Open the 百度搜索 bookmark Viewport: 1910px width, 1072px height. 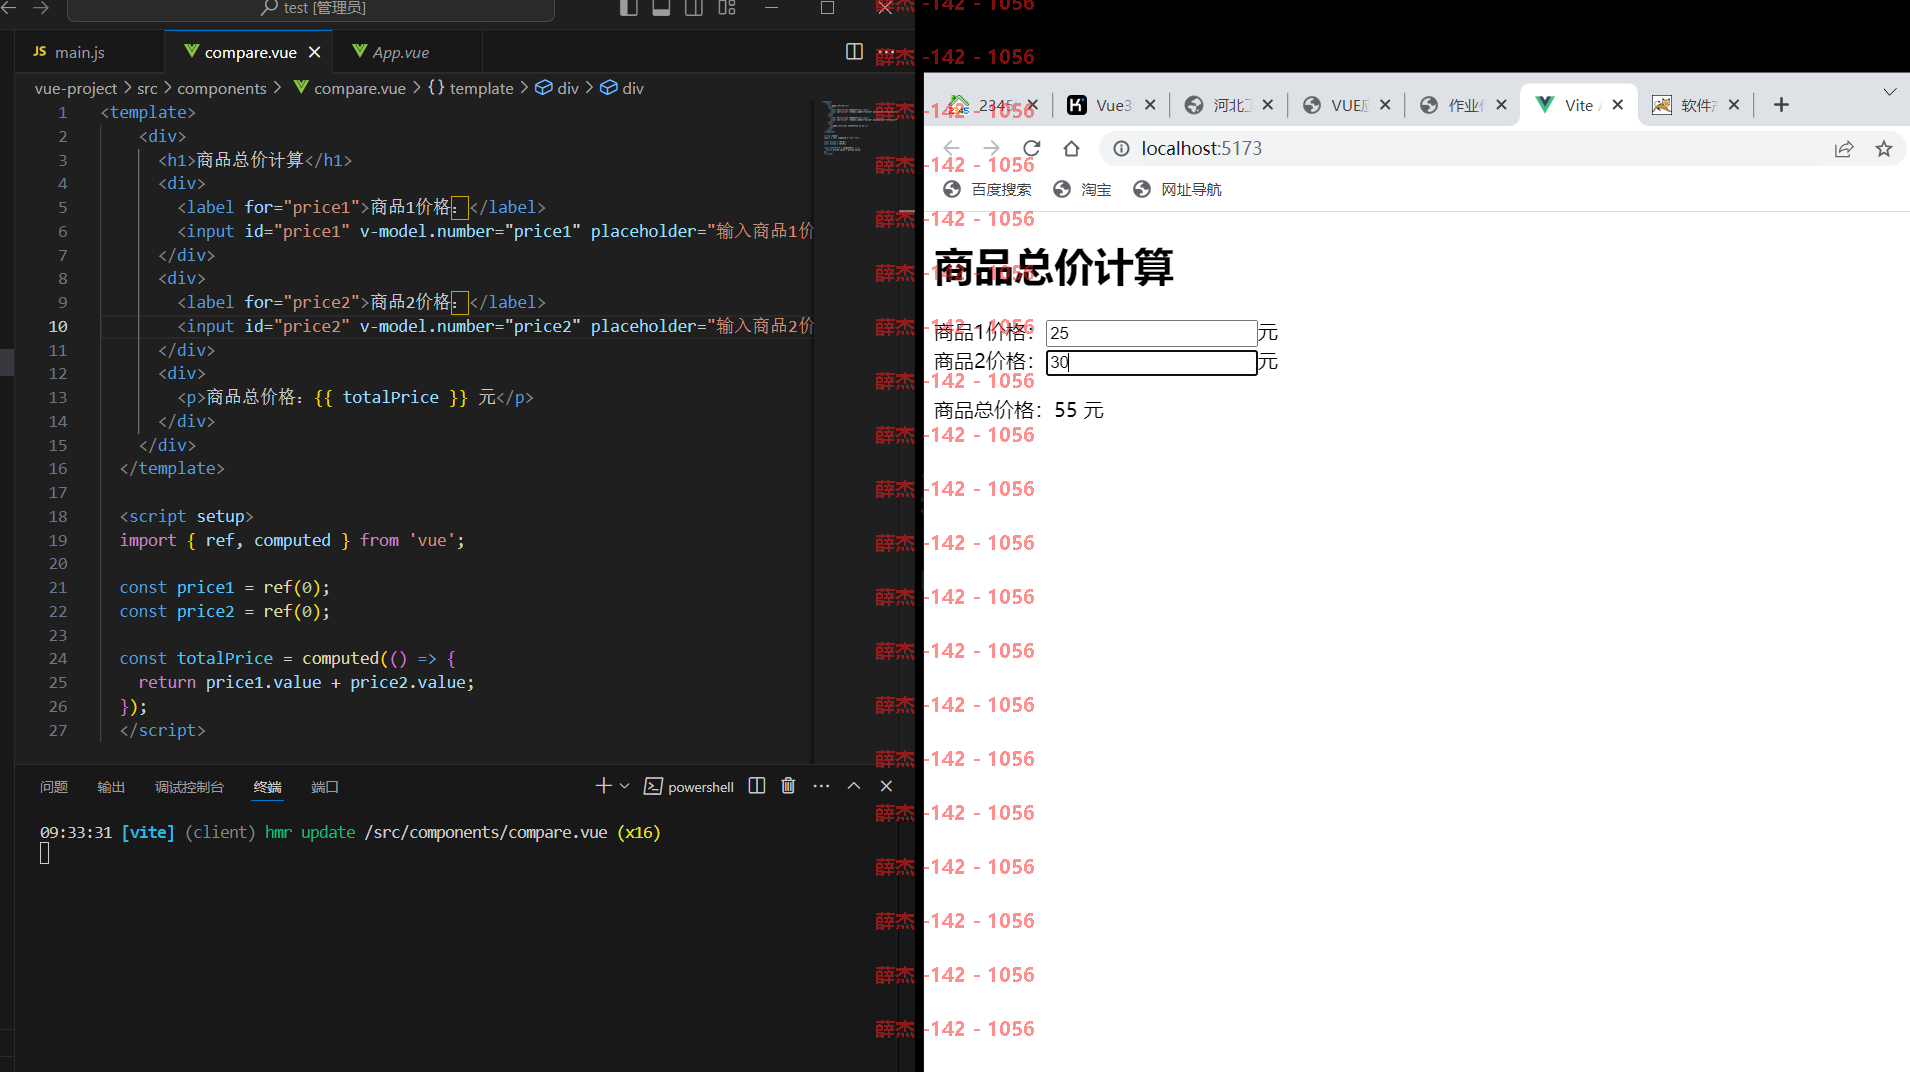tap(987, 189)
